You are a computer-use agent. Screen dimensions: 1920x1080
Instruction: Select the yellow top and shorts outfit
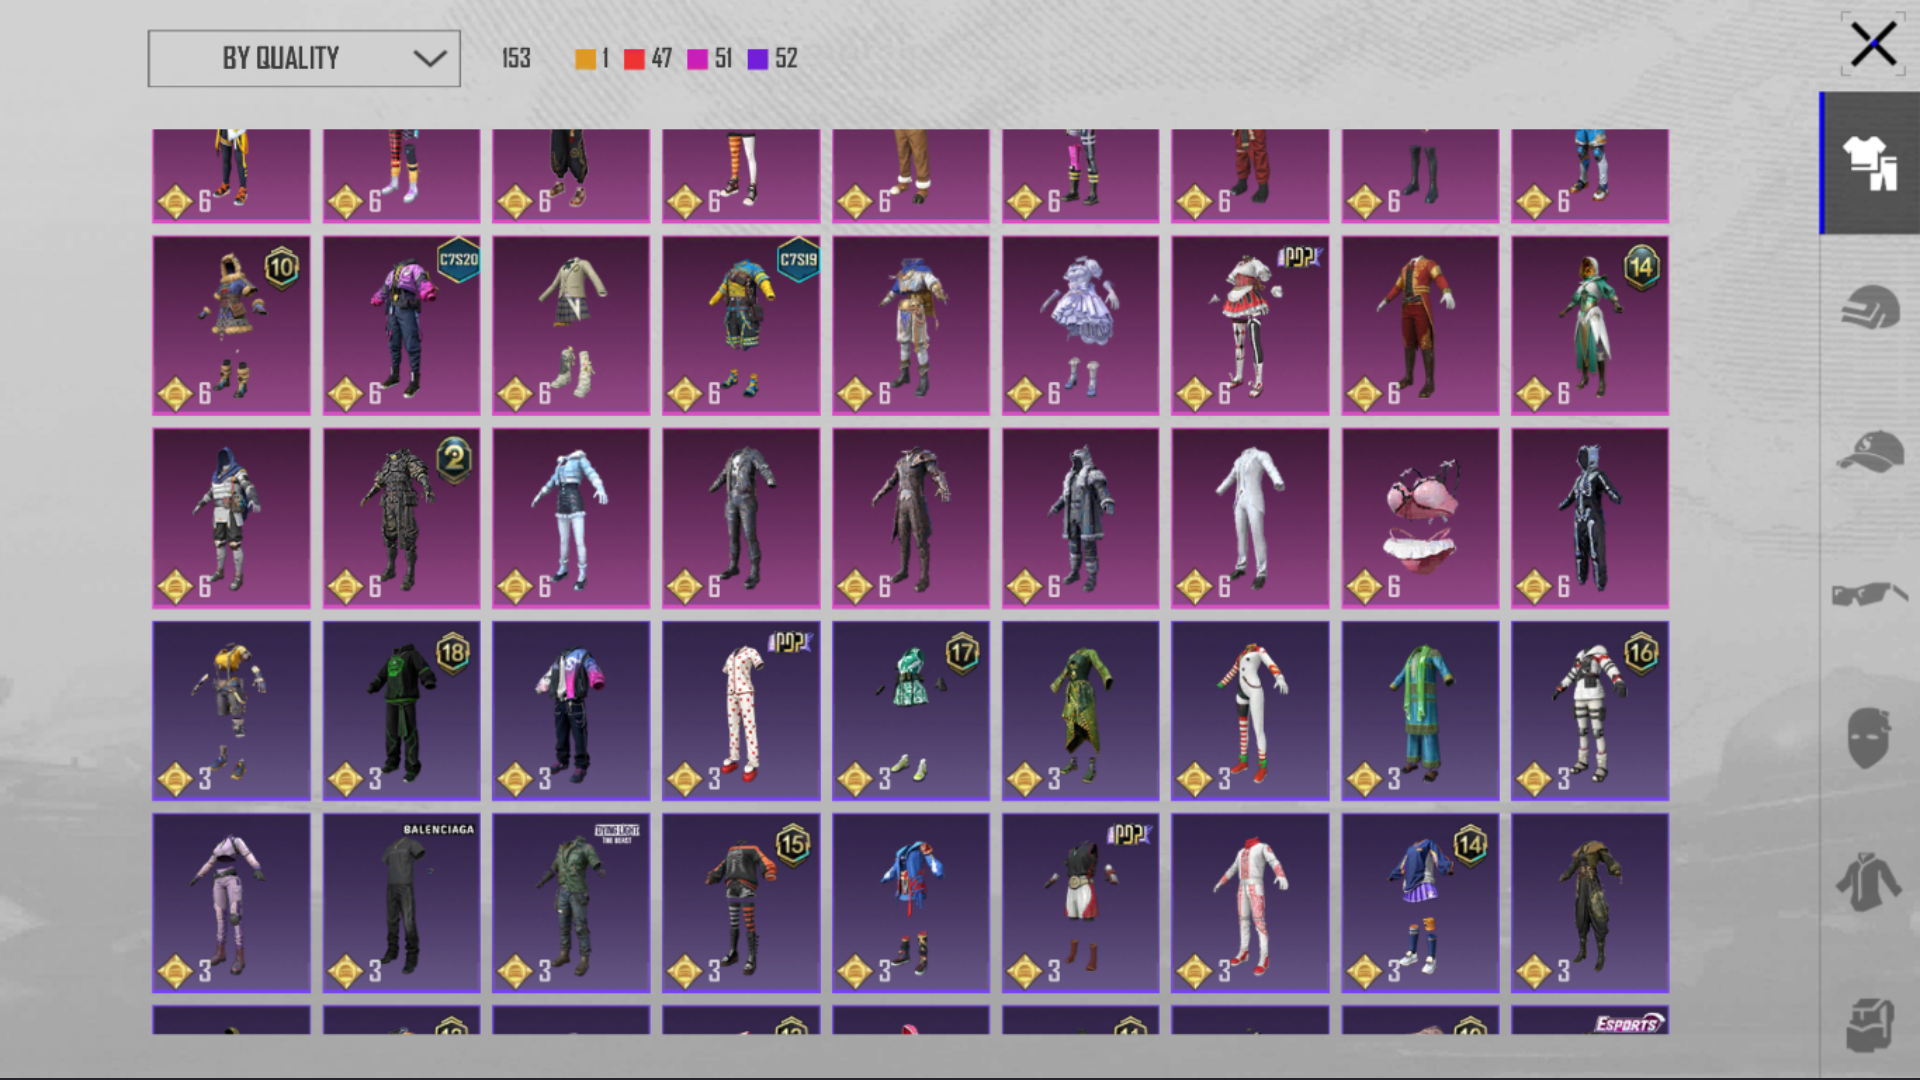click(x=231, y=711)
